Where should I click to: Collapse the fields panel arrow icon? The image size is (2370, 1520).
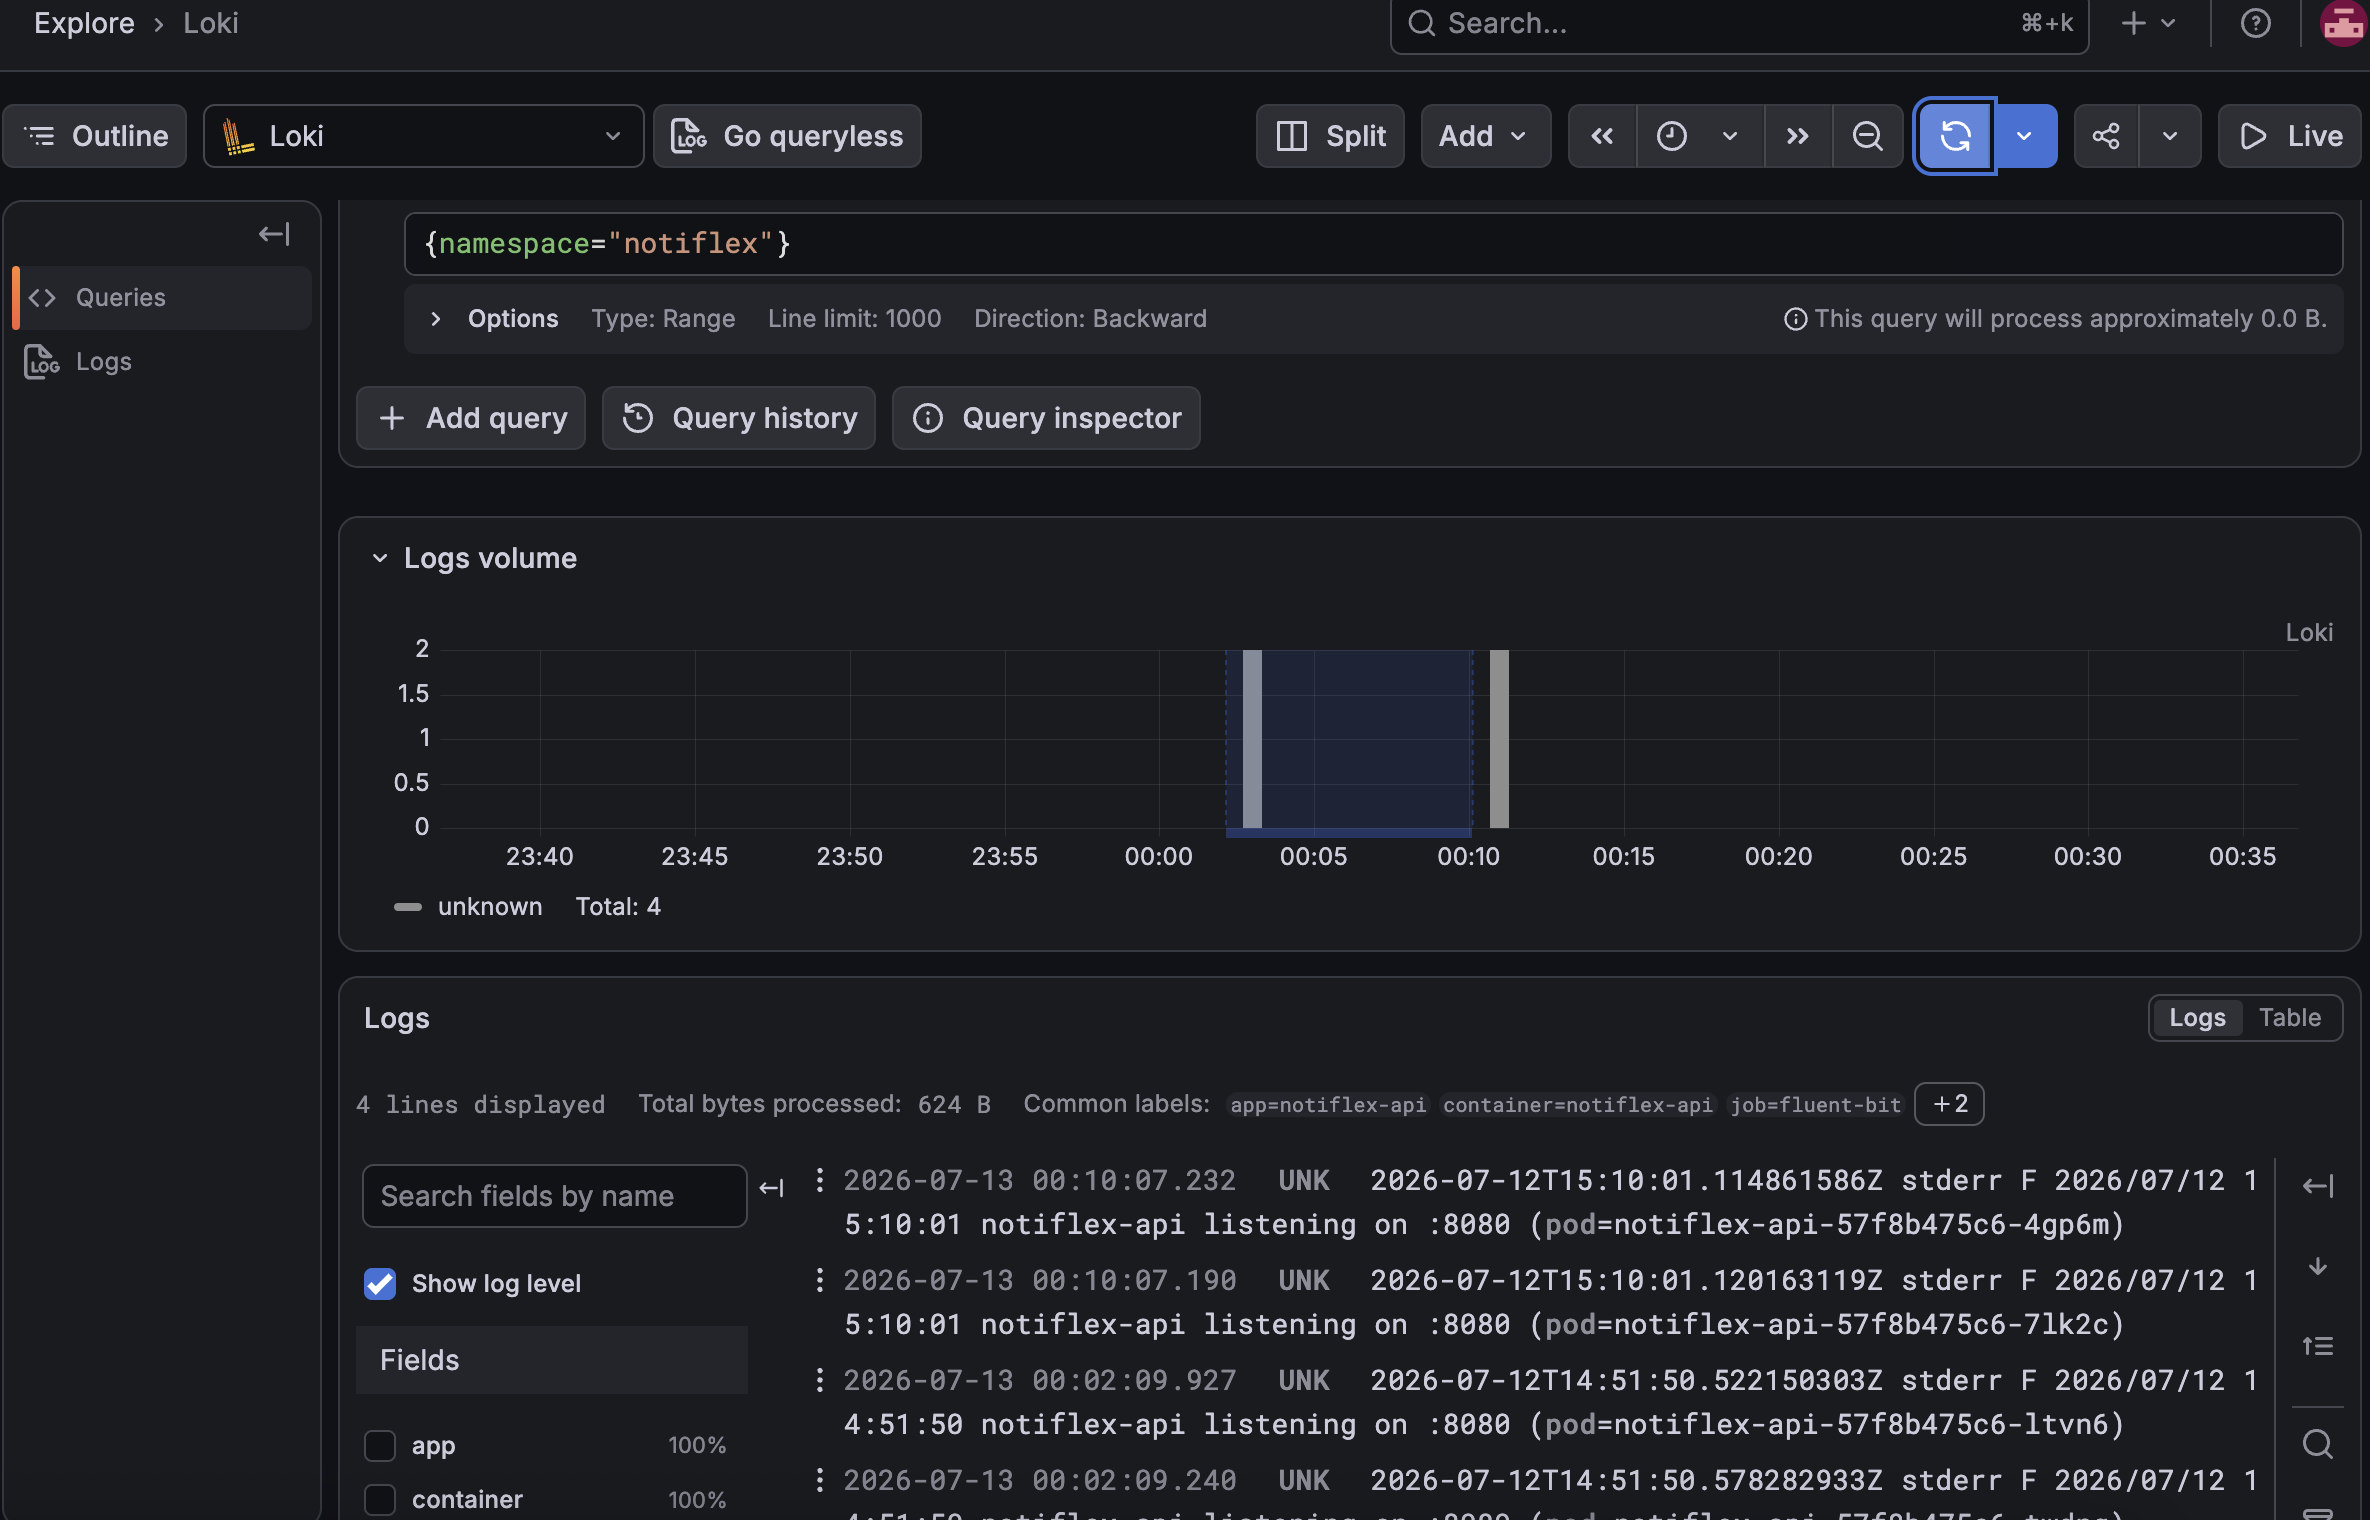(772, 1189)
